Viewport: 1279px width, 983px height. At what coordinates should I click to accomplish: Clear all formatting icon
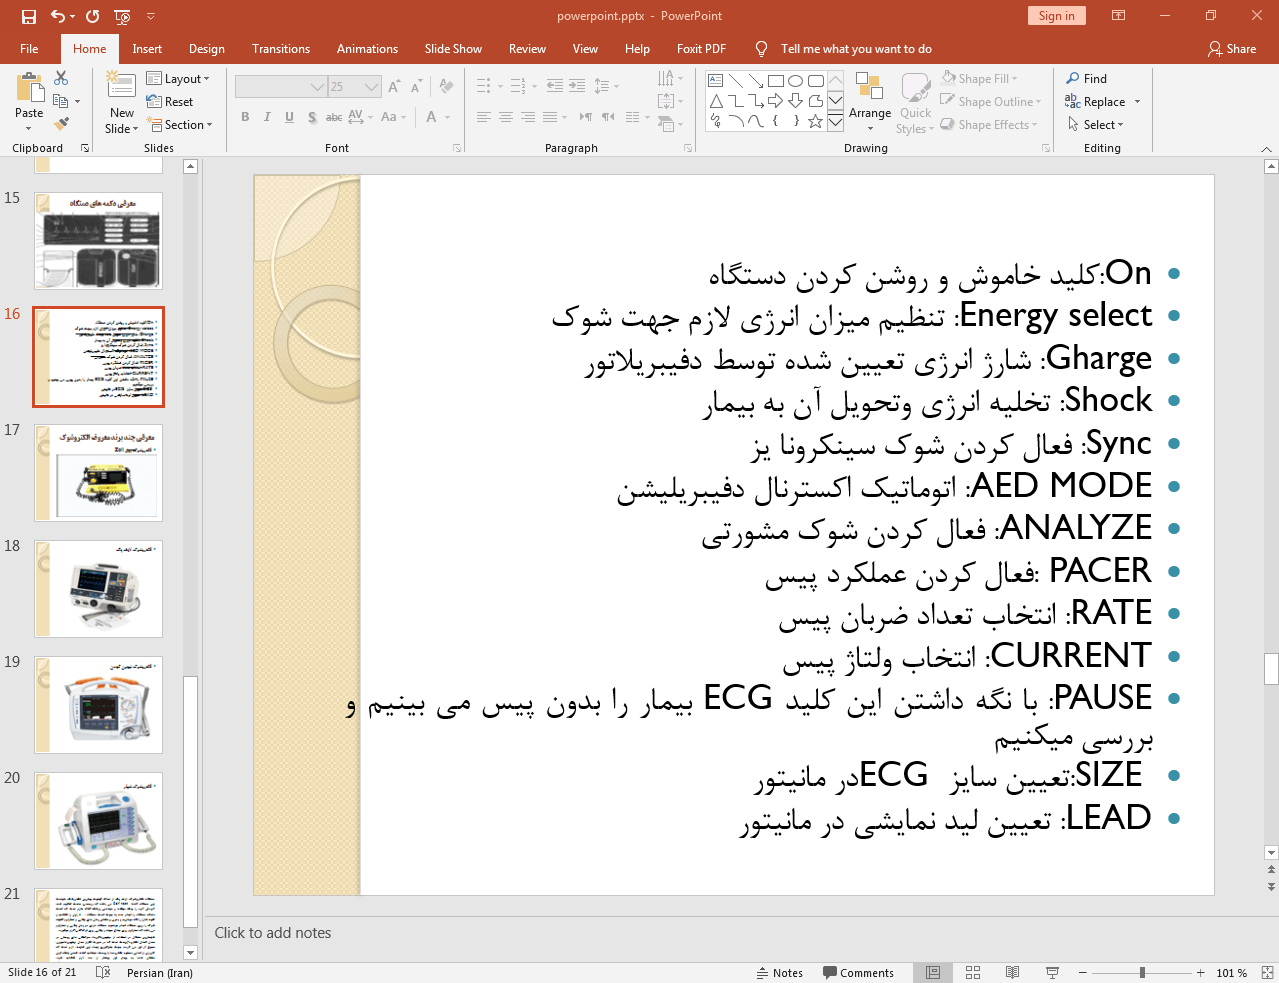pyautogui.click(x=446, y=87)
